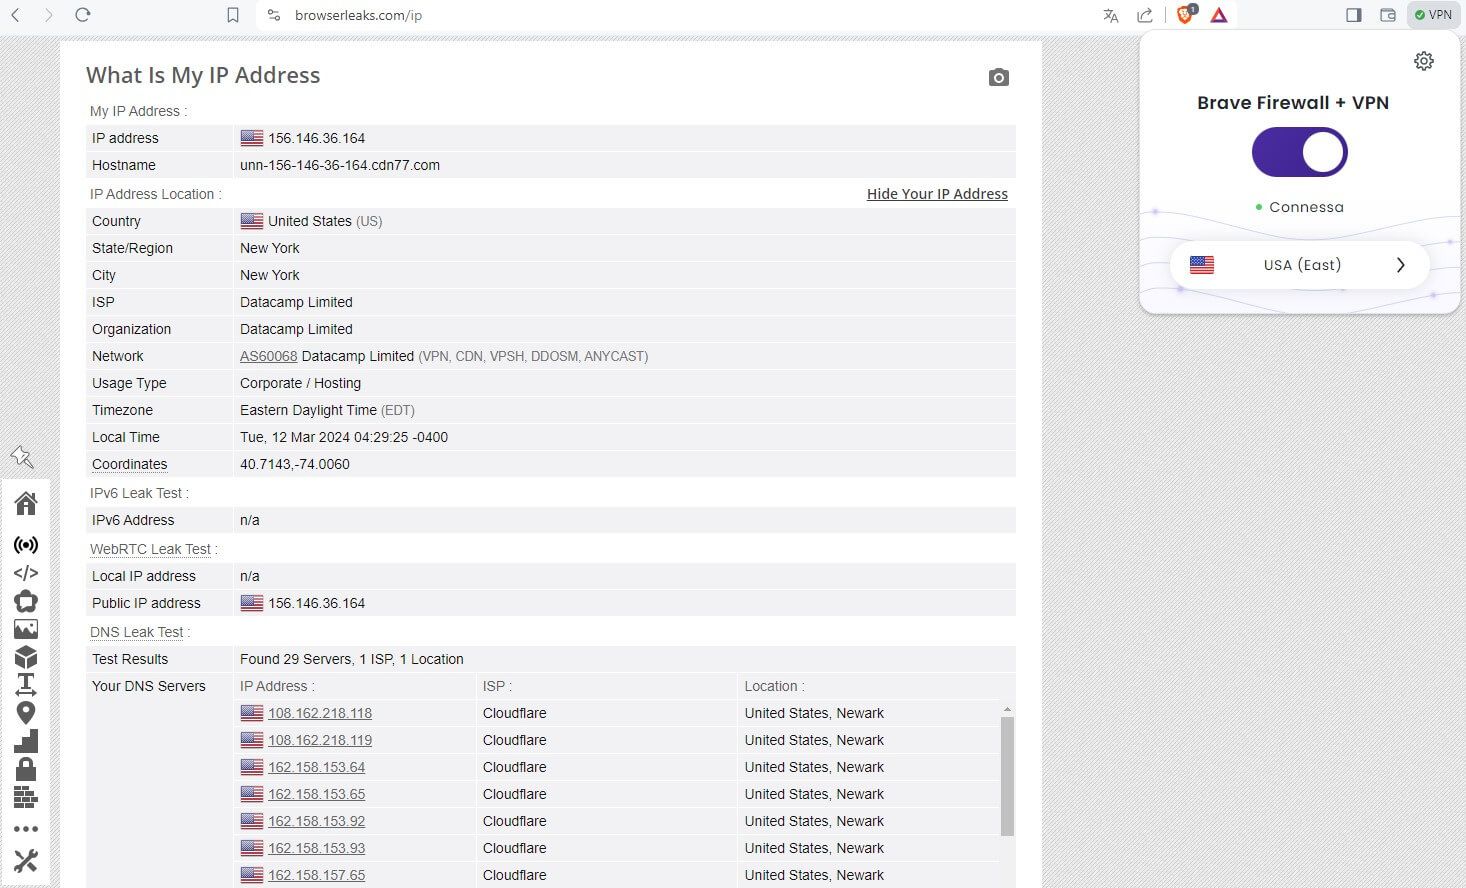Open Brave Shields lion icon

pyautogui.click(x=1185, y=15)
